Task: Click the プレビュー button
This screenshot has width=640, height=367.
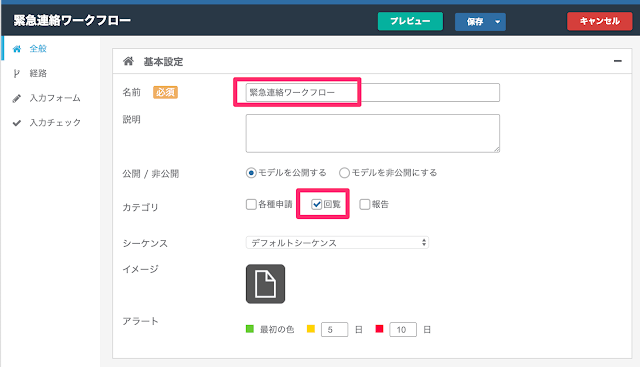Action: click(410, 21)
